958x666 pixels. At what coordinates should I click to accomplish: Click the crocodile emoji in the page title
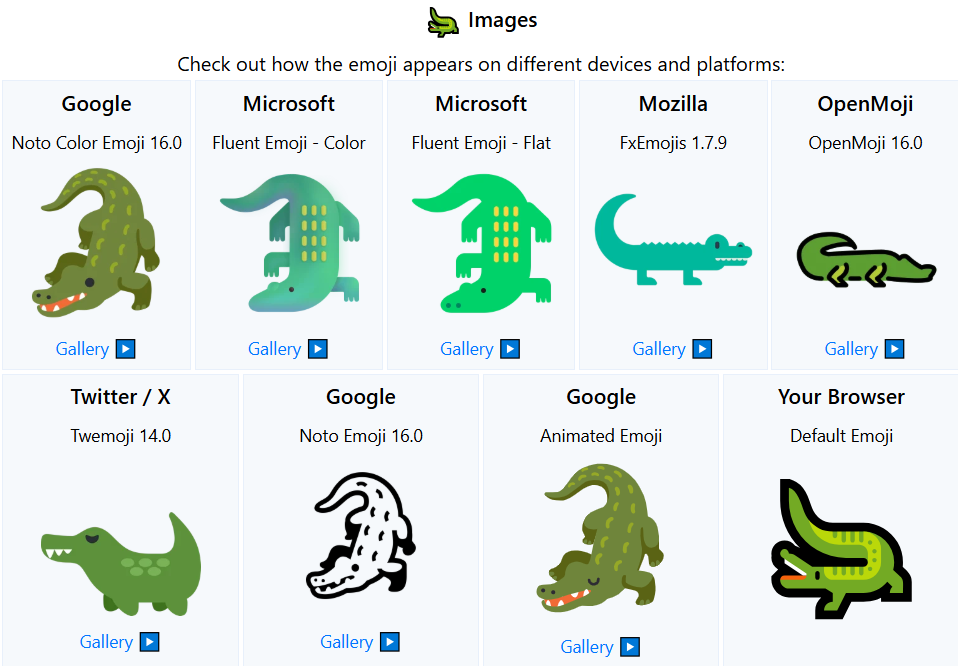444,19
